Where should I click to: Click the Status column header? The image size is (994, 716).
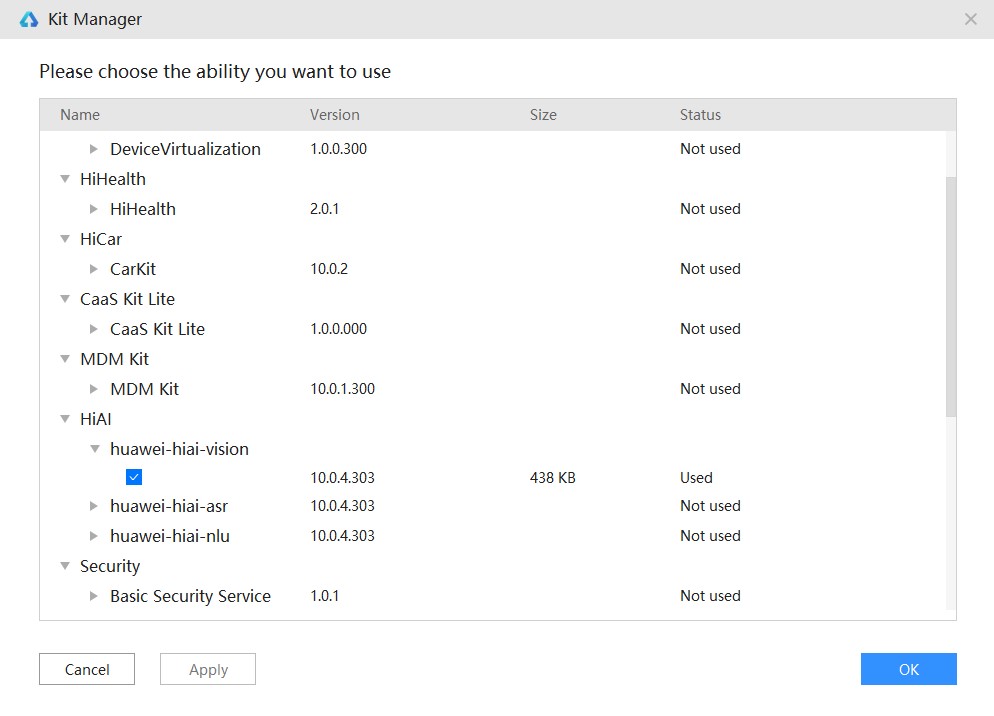pos(700,115)
